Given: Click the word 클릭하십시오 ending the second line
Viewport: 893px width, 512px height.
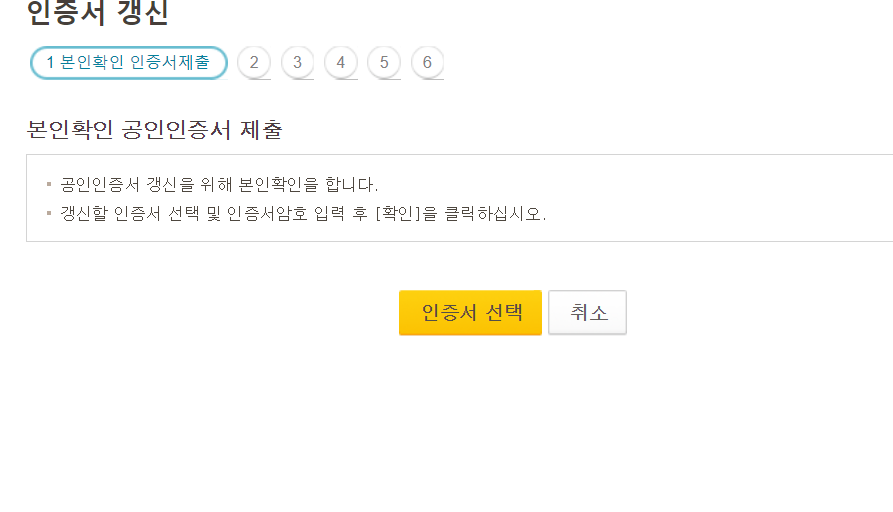Looking at the screenshot, I should tap(495, 214).
